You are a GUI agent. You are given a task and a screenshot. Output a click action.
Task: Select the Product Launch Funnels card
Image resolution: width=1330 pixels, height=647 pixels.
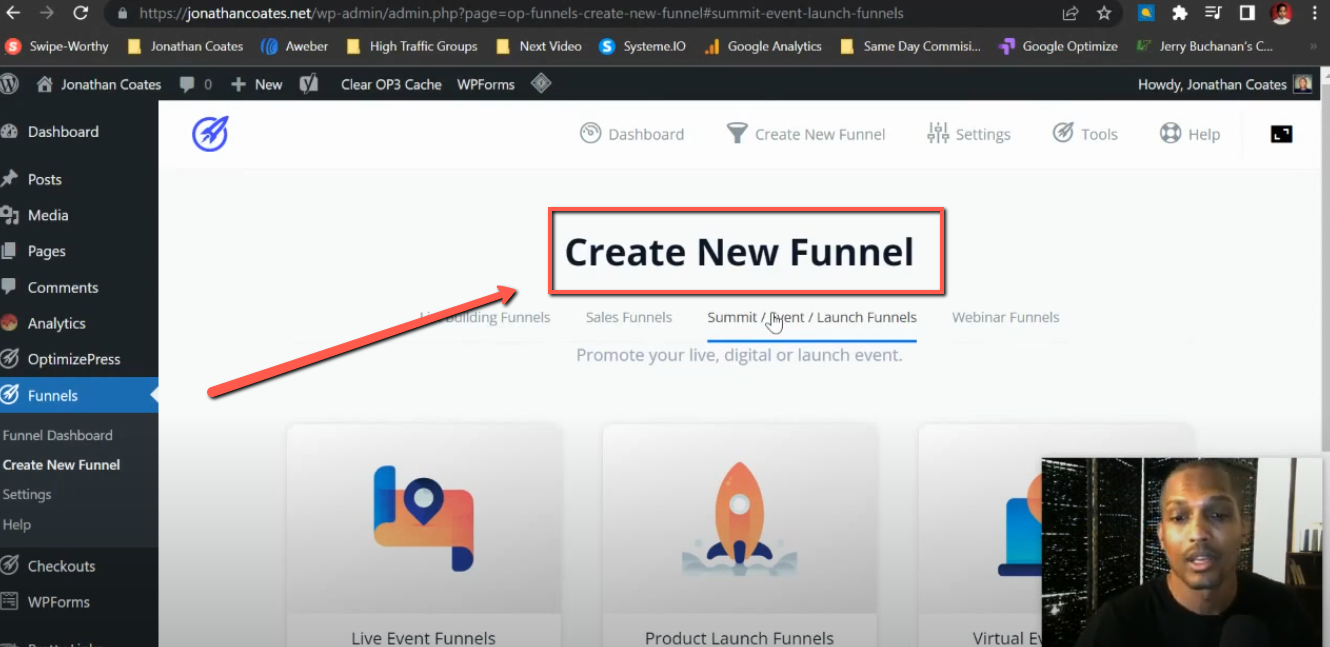coord(739,530)
